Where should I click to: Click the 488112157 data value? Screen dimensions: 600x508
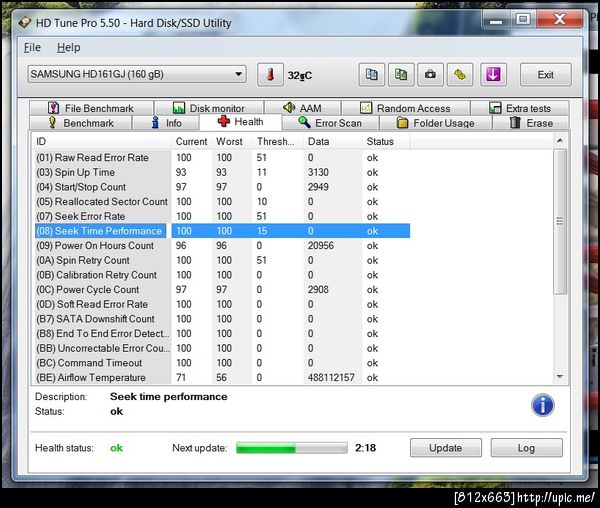pos(331,378)
